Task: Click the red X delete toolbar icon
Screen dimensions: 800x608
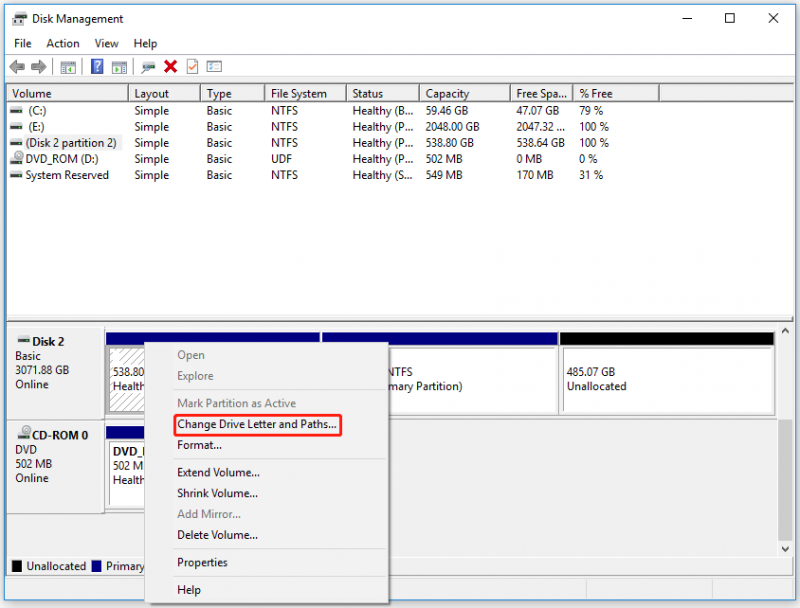Action: (x=170, y=66)
